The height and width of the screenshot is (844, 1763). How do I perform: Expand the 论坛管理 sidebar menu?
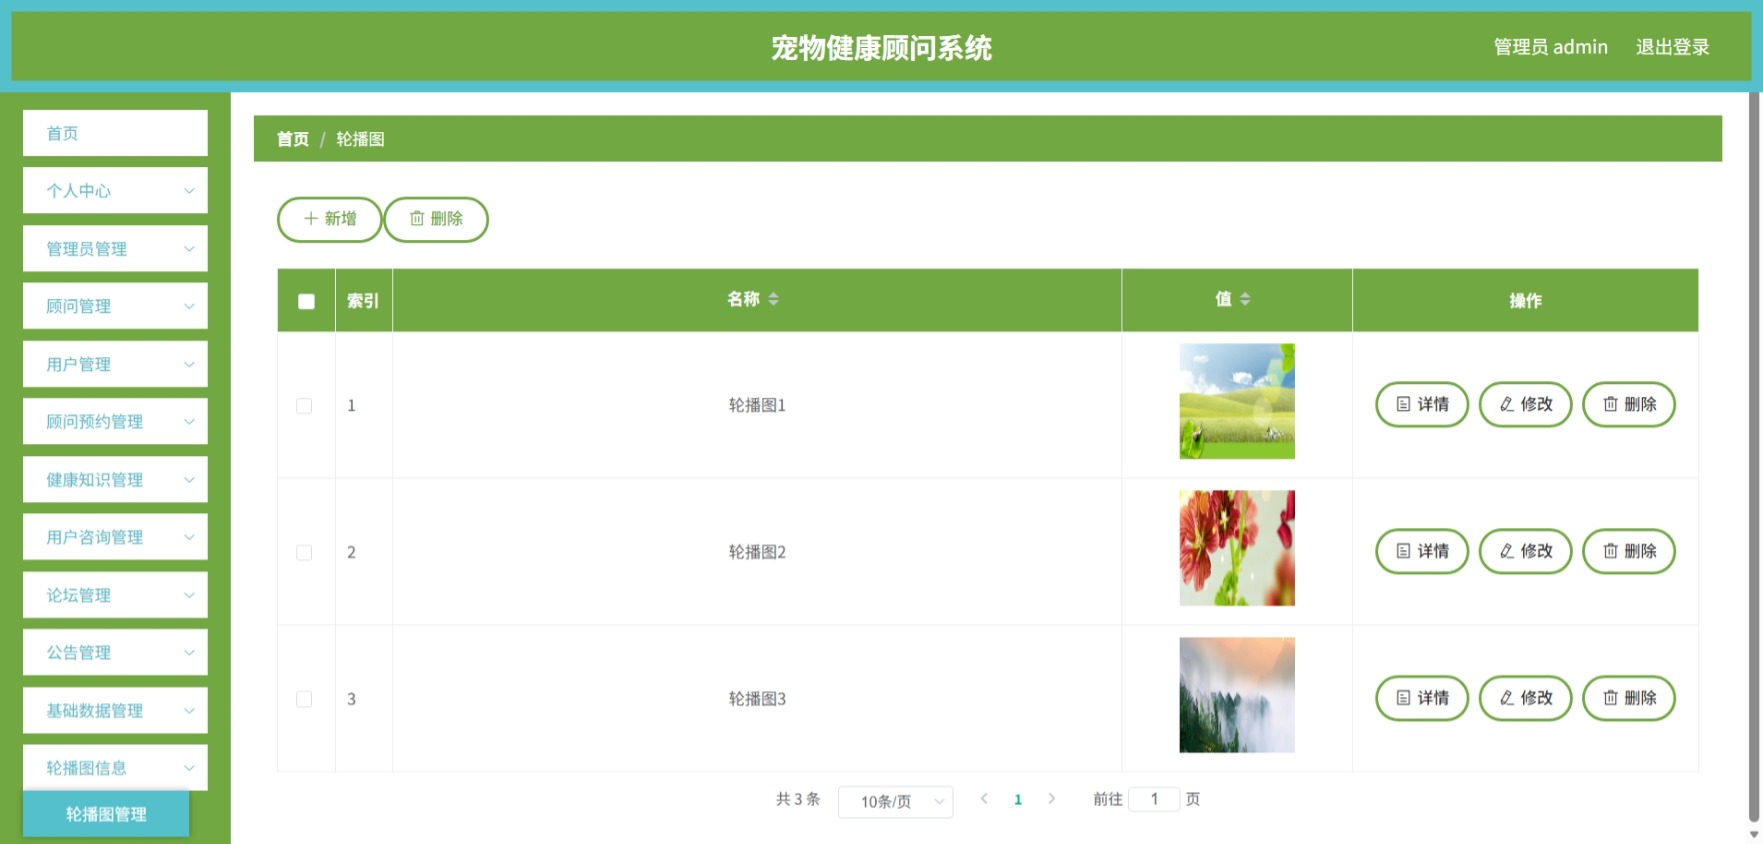[115, 595]
